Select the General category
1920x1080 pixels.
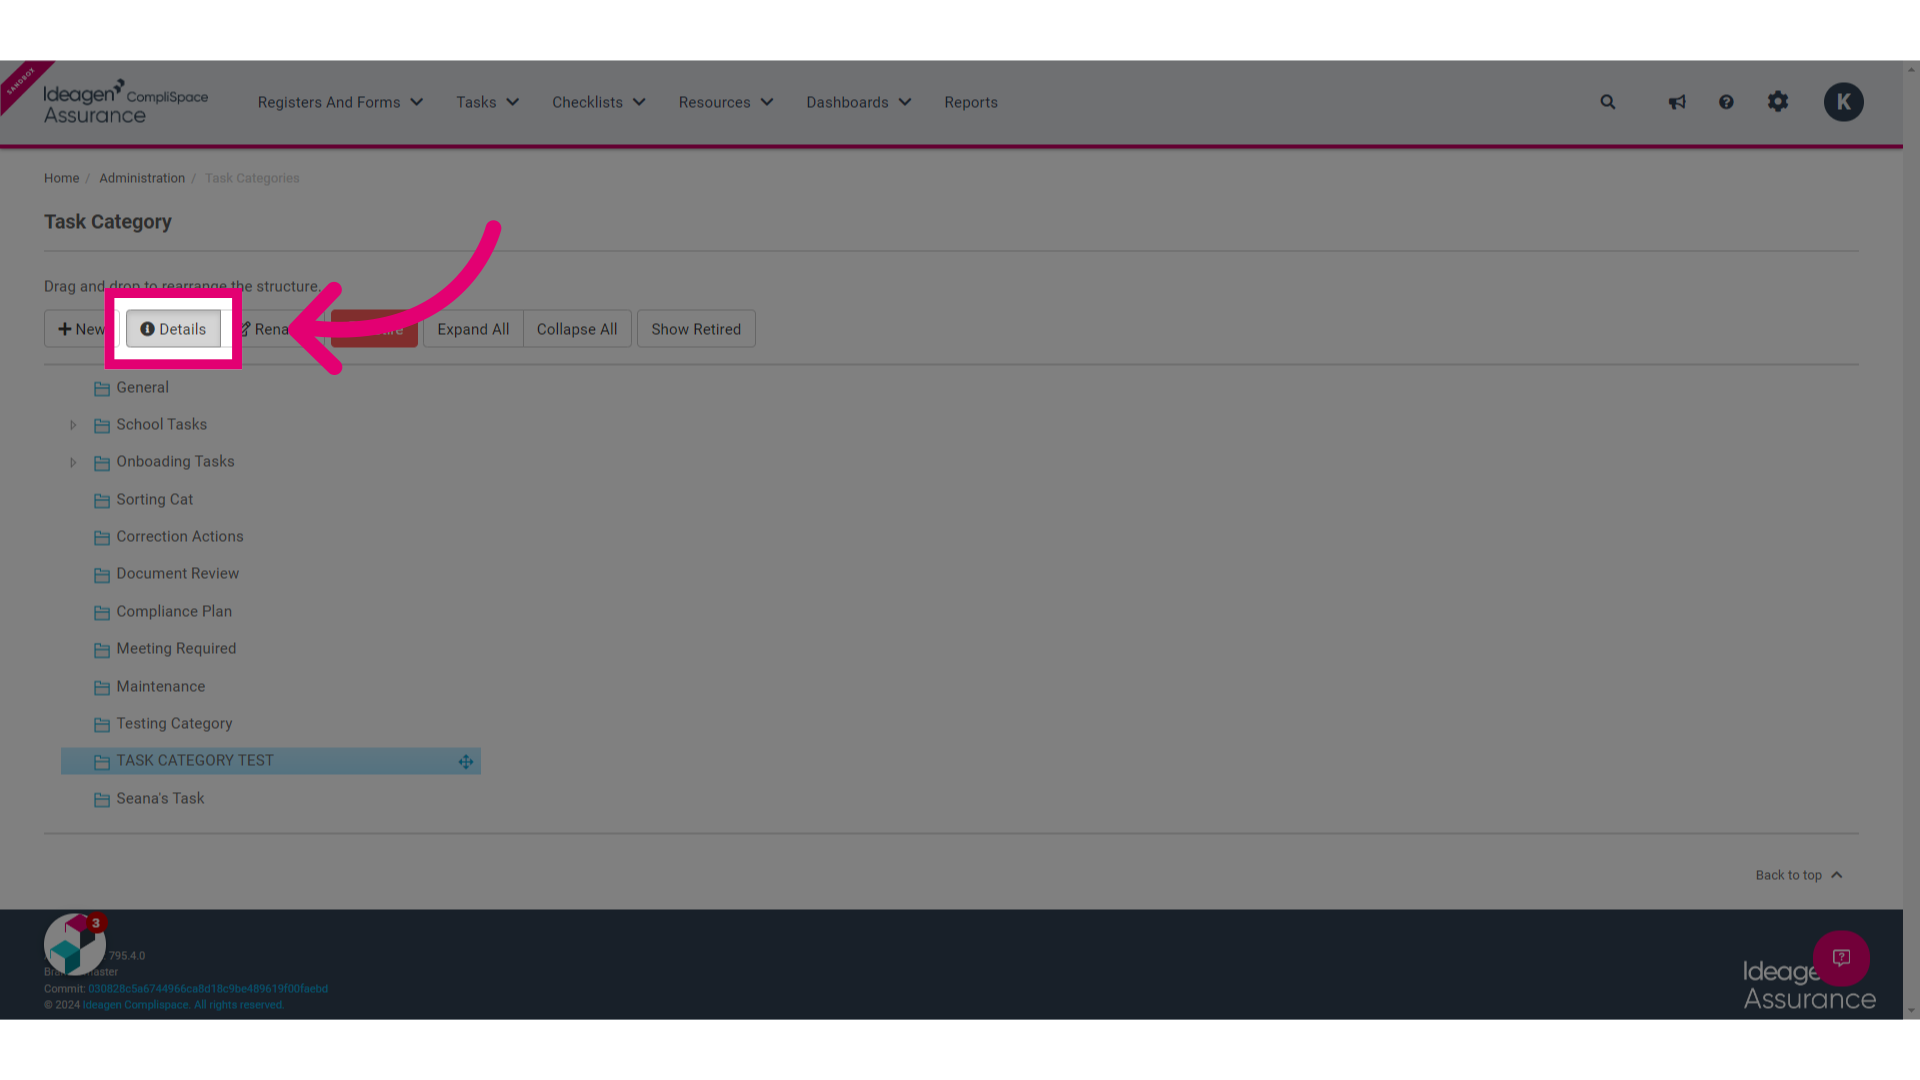point(142,388)
